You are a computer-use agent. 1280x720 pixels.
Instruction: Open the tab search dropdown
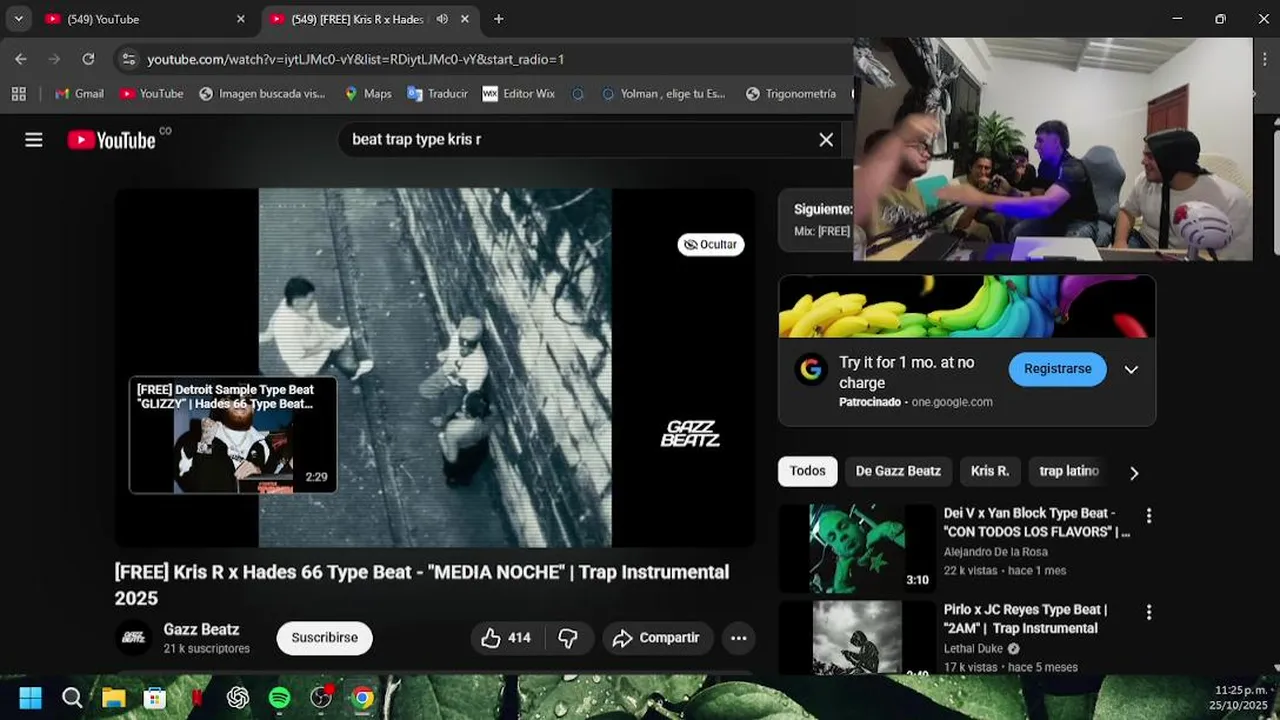[x=18, y=19]
